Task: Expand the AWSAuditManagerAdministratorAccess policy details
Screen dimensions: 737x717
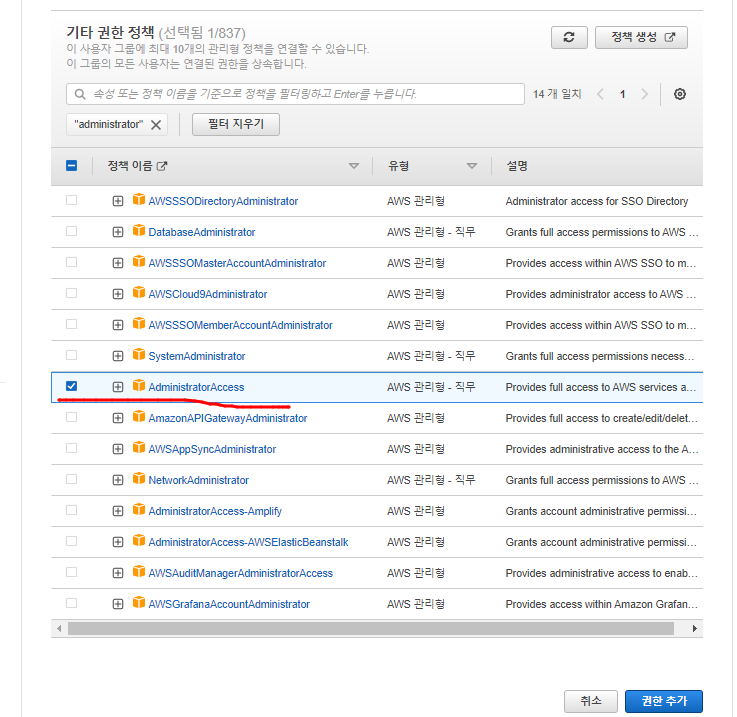Action: pos(118,574)
